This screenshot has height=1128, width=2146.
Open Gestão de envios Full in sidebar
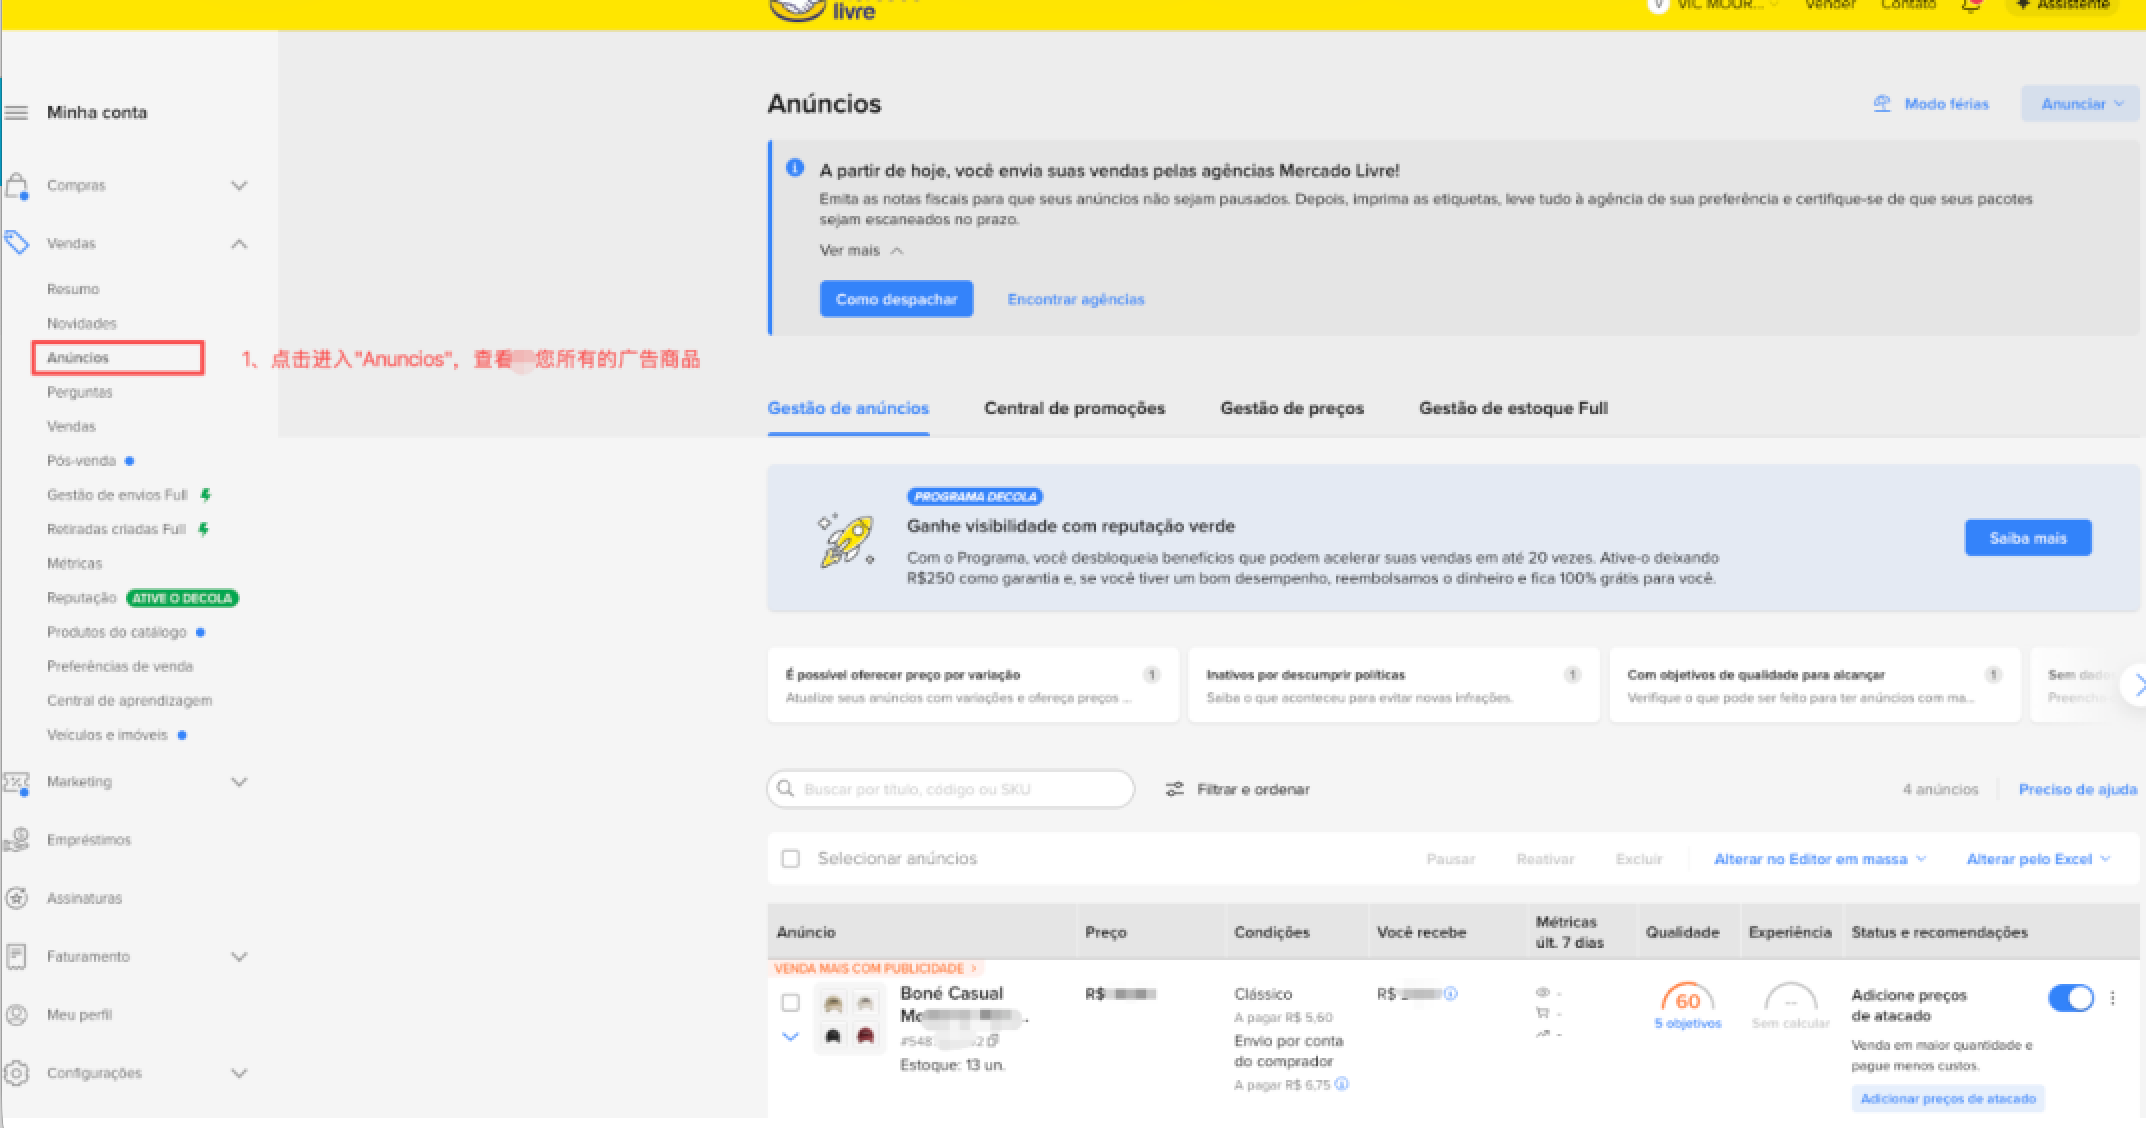117,495
